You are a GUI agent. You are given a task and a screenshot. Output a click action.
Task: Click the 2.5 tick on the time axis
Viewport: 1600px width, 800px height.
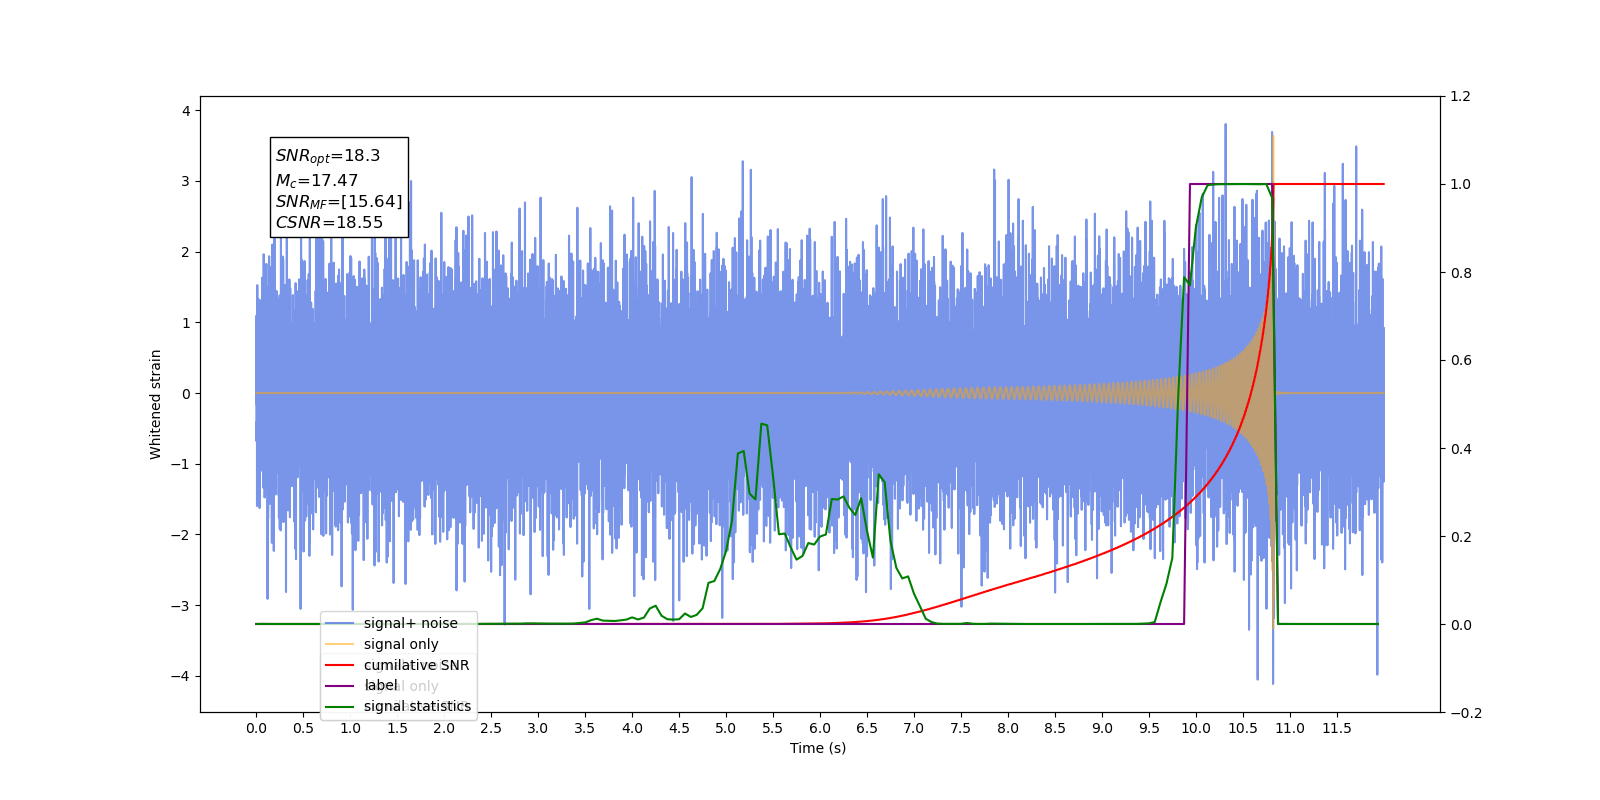(x=491, y=728)
